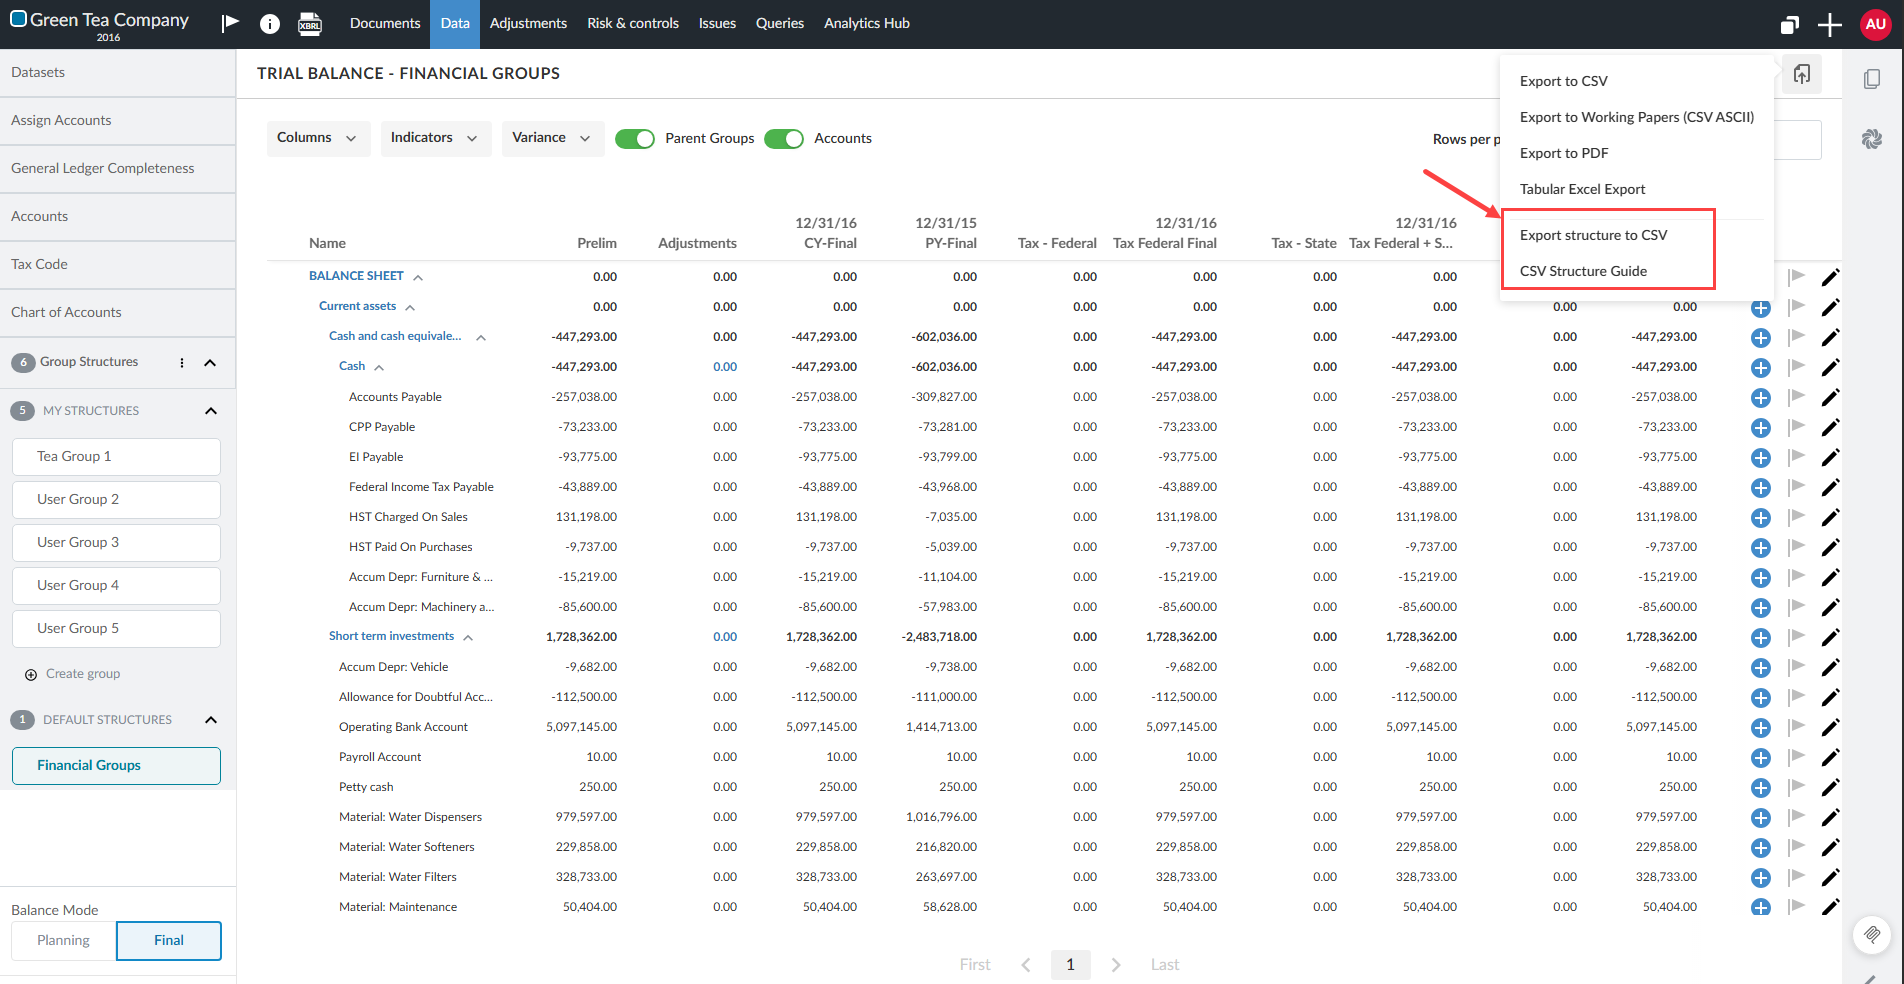Open the copy windows icon in header
1904x984 pixels.
click(x=1790, y=25)
